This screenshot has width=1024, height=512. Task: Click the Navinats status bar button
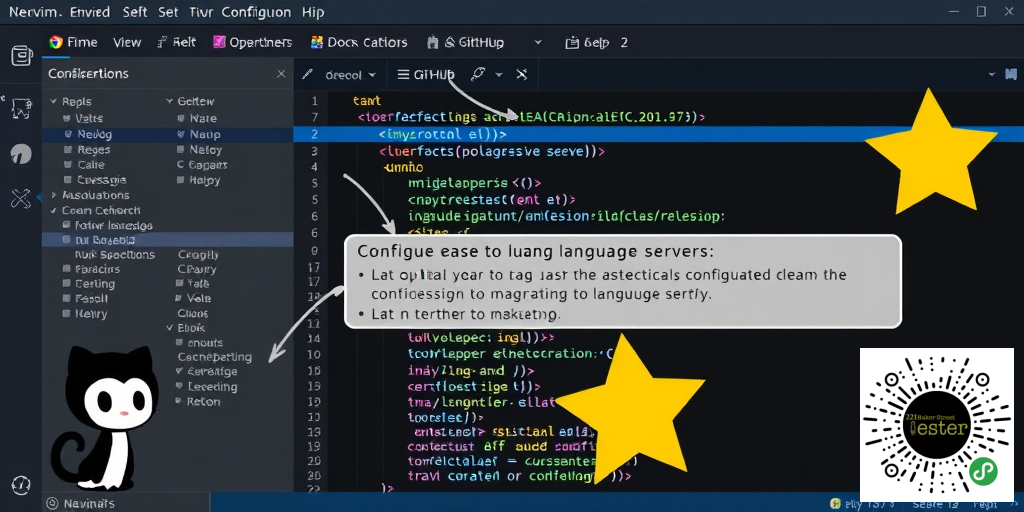(81, 503)
